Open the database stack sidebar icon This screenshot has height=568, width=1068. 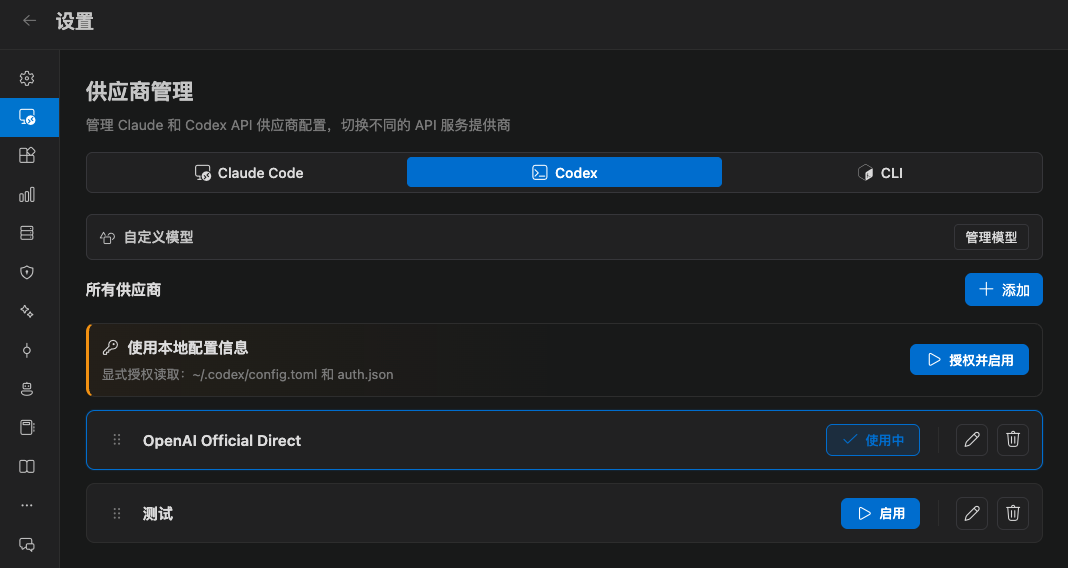[27, 234]
